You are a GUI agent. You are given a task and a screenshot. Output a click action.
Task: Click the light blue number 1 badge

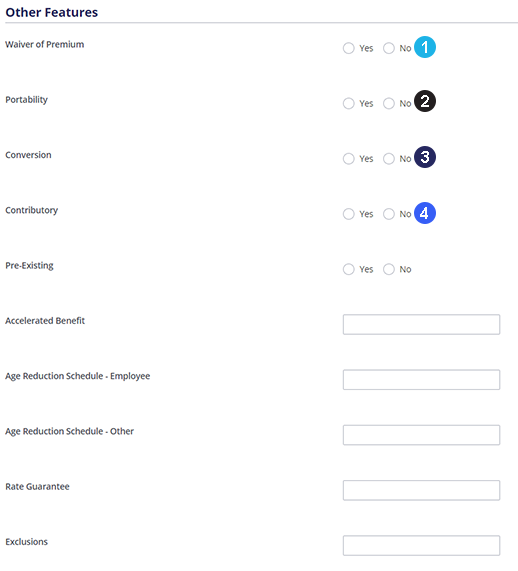[x=425, y=47]
